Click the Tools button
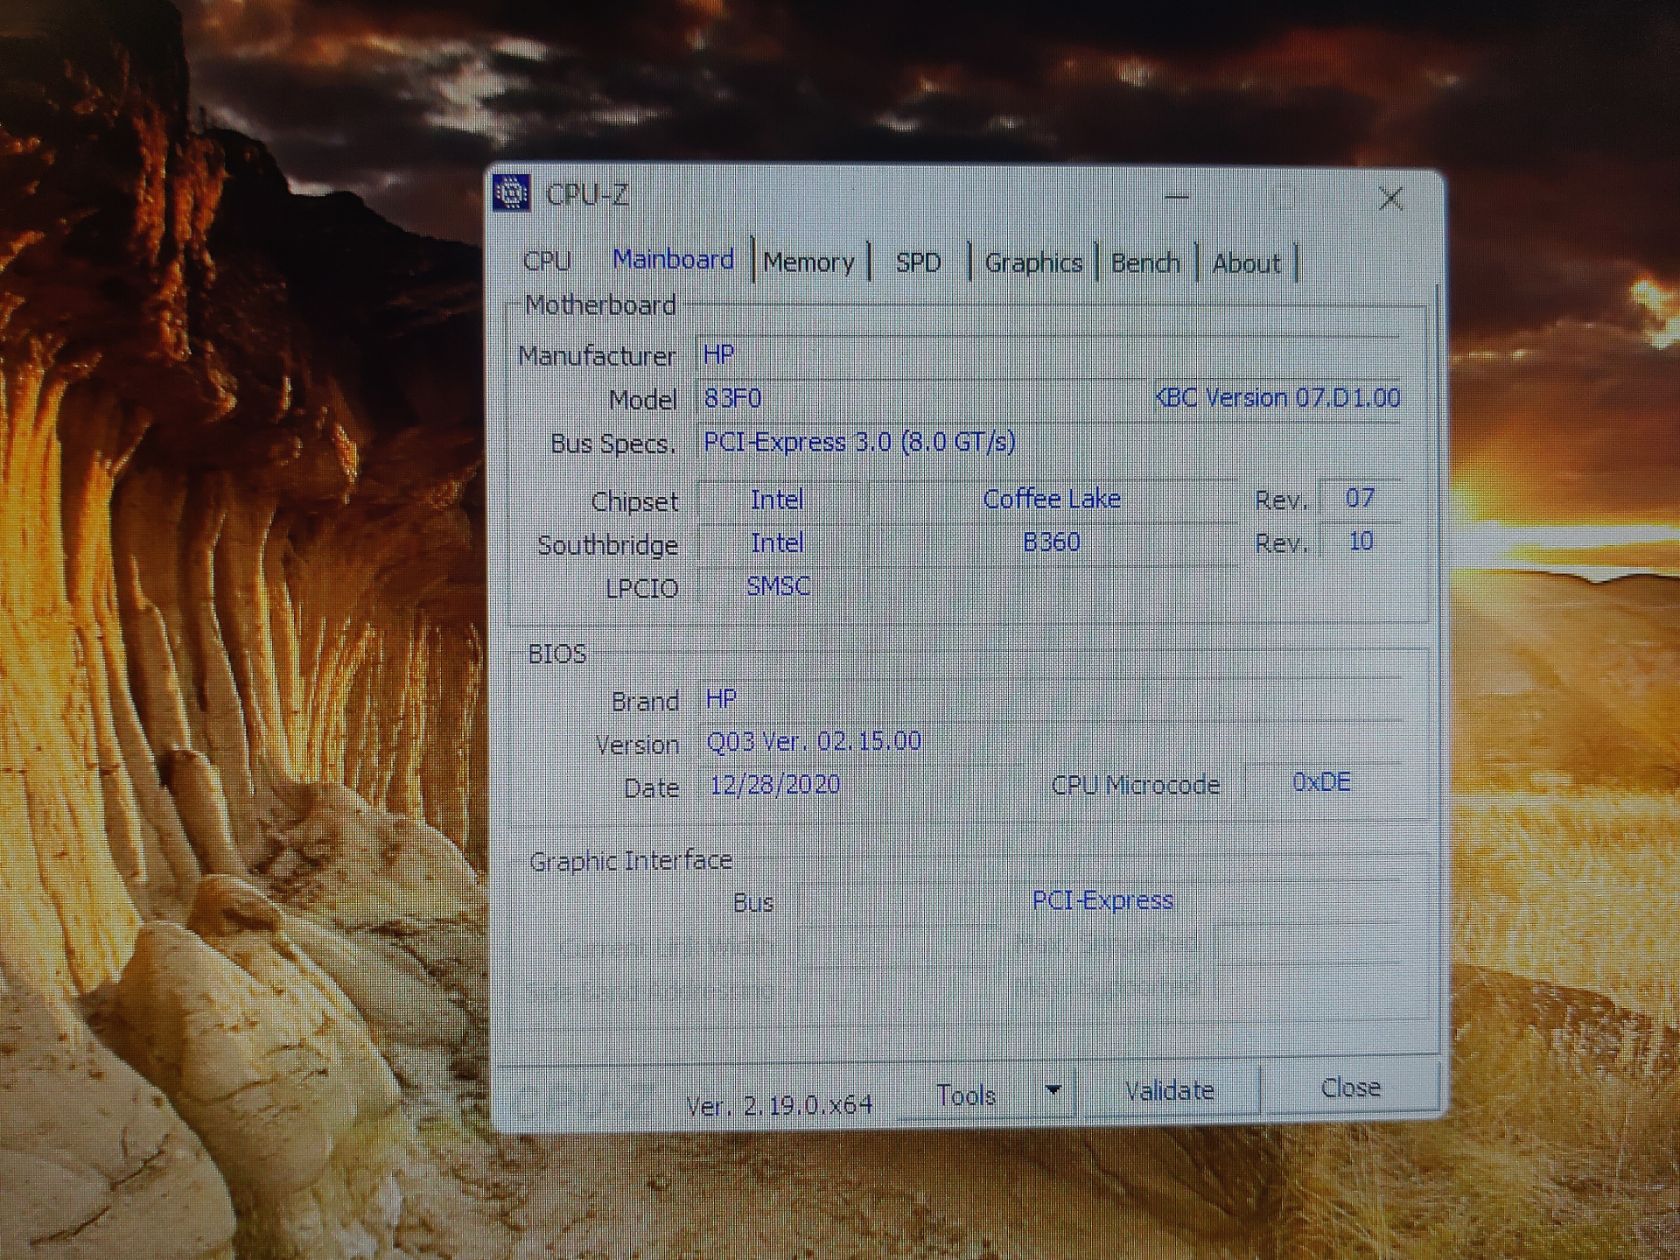Screen dimensions: 1680x1260 coord(966,1095)
